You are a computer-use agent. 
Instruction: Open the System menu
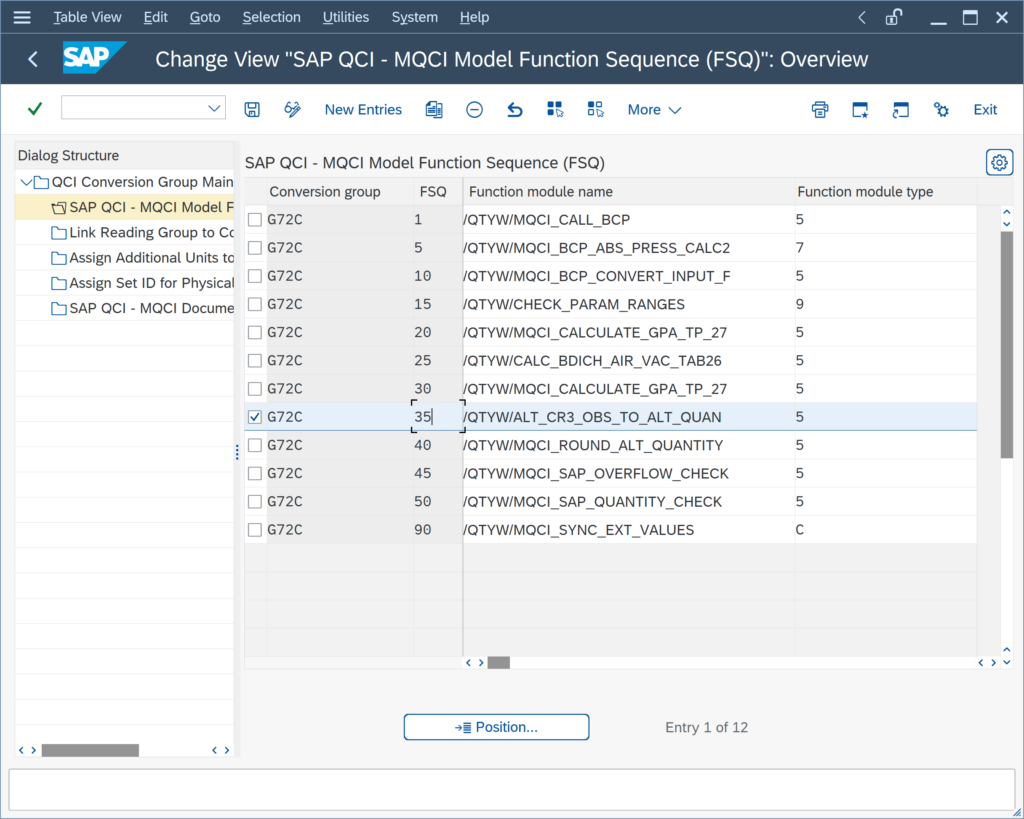pyautogui.click(x=415, y=18)
